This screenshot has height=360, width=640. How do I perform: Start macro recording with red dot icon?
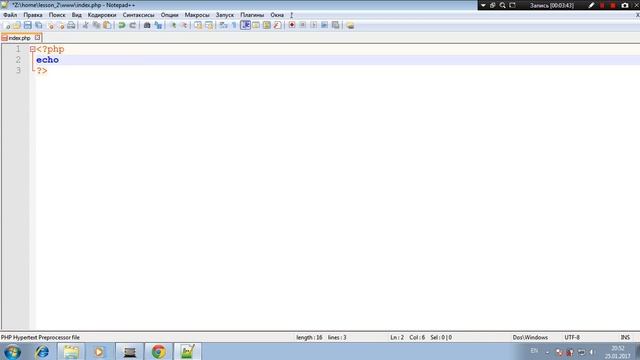(292, 25)
